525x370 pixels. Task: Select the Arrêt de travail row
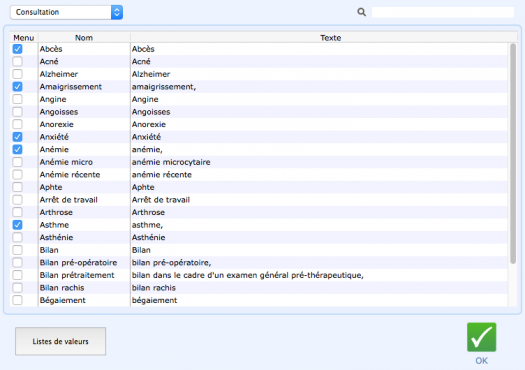click(x=258, y=200)
